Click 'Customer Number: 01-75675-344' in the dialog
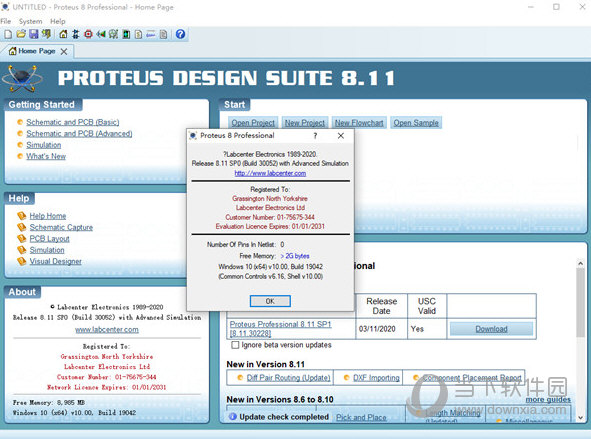 [270, 217]
